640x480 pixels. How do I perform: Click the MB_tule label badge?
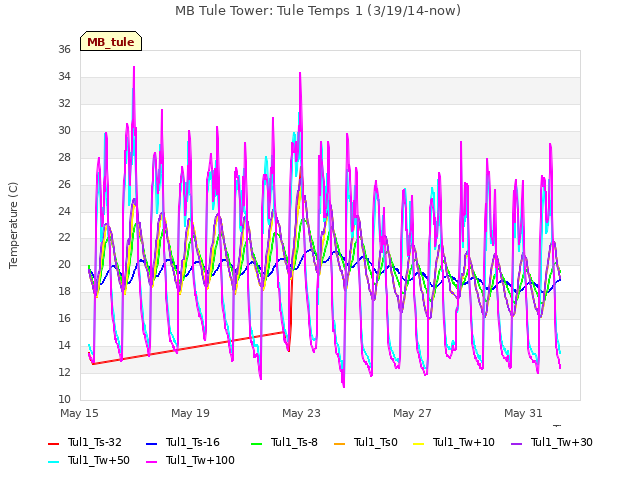111,41
